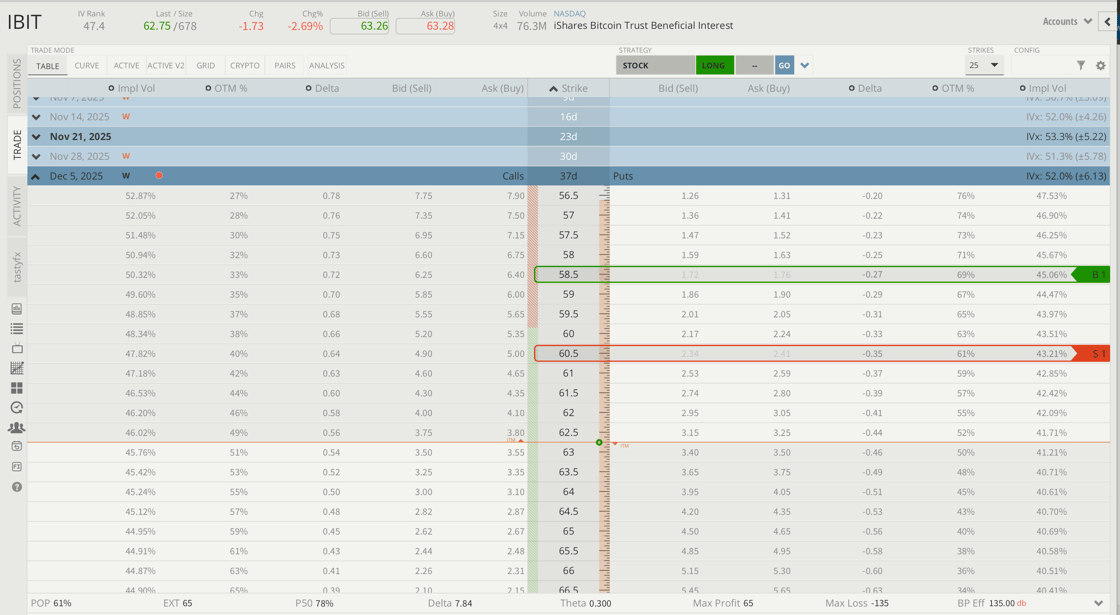Collapse the Dec 5, 2025 expiration
The width and height of the screenshot is (1120, 615).
[36, 176]
